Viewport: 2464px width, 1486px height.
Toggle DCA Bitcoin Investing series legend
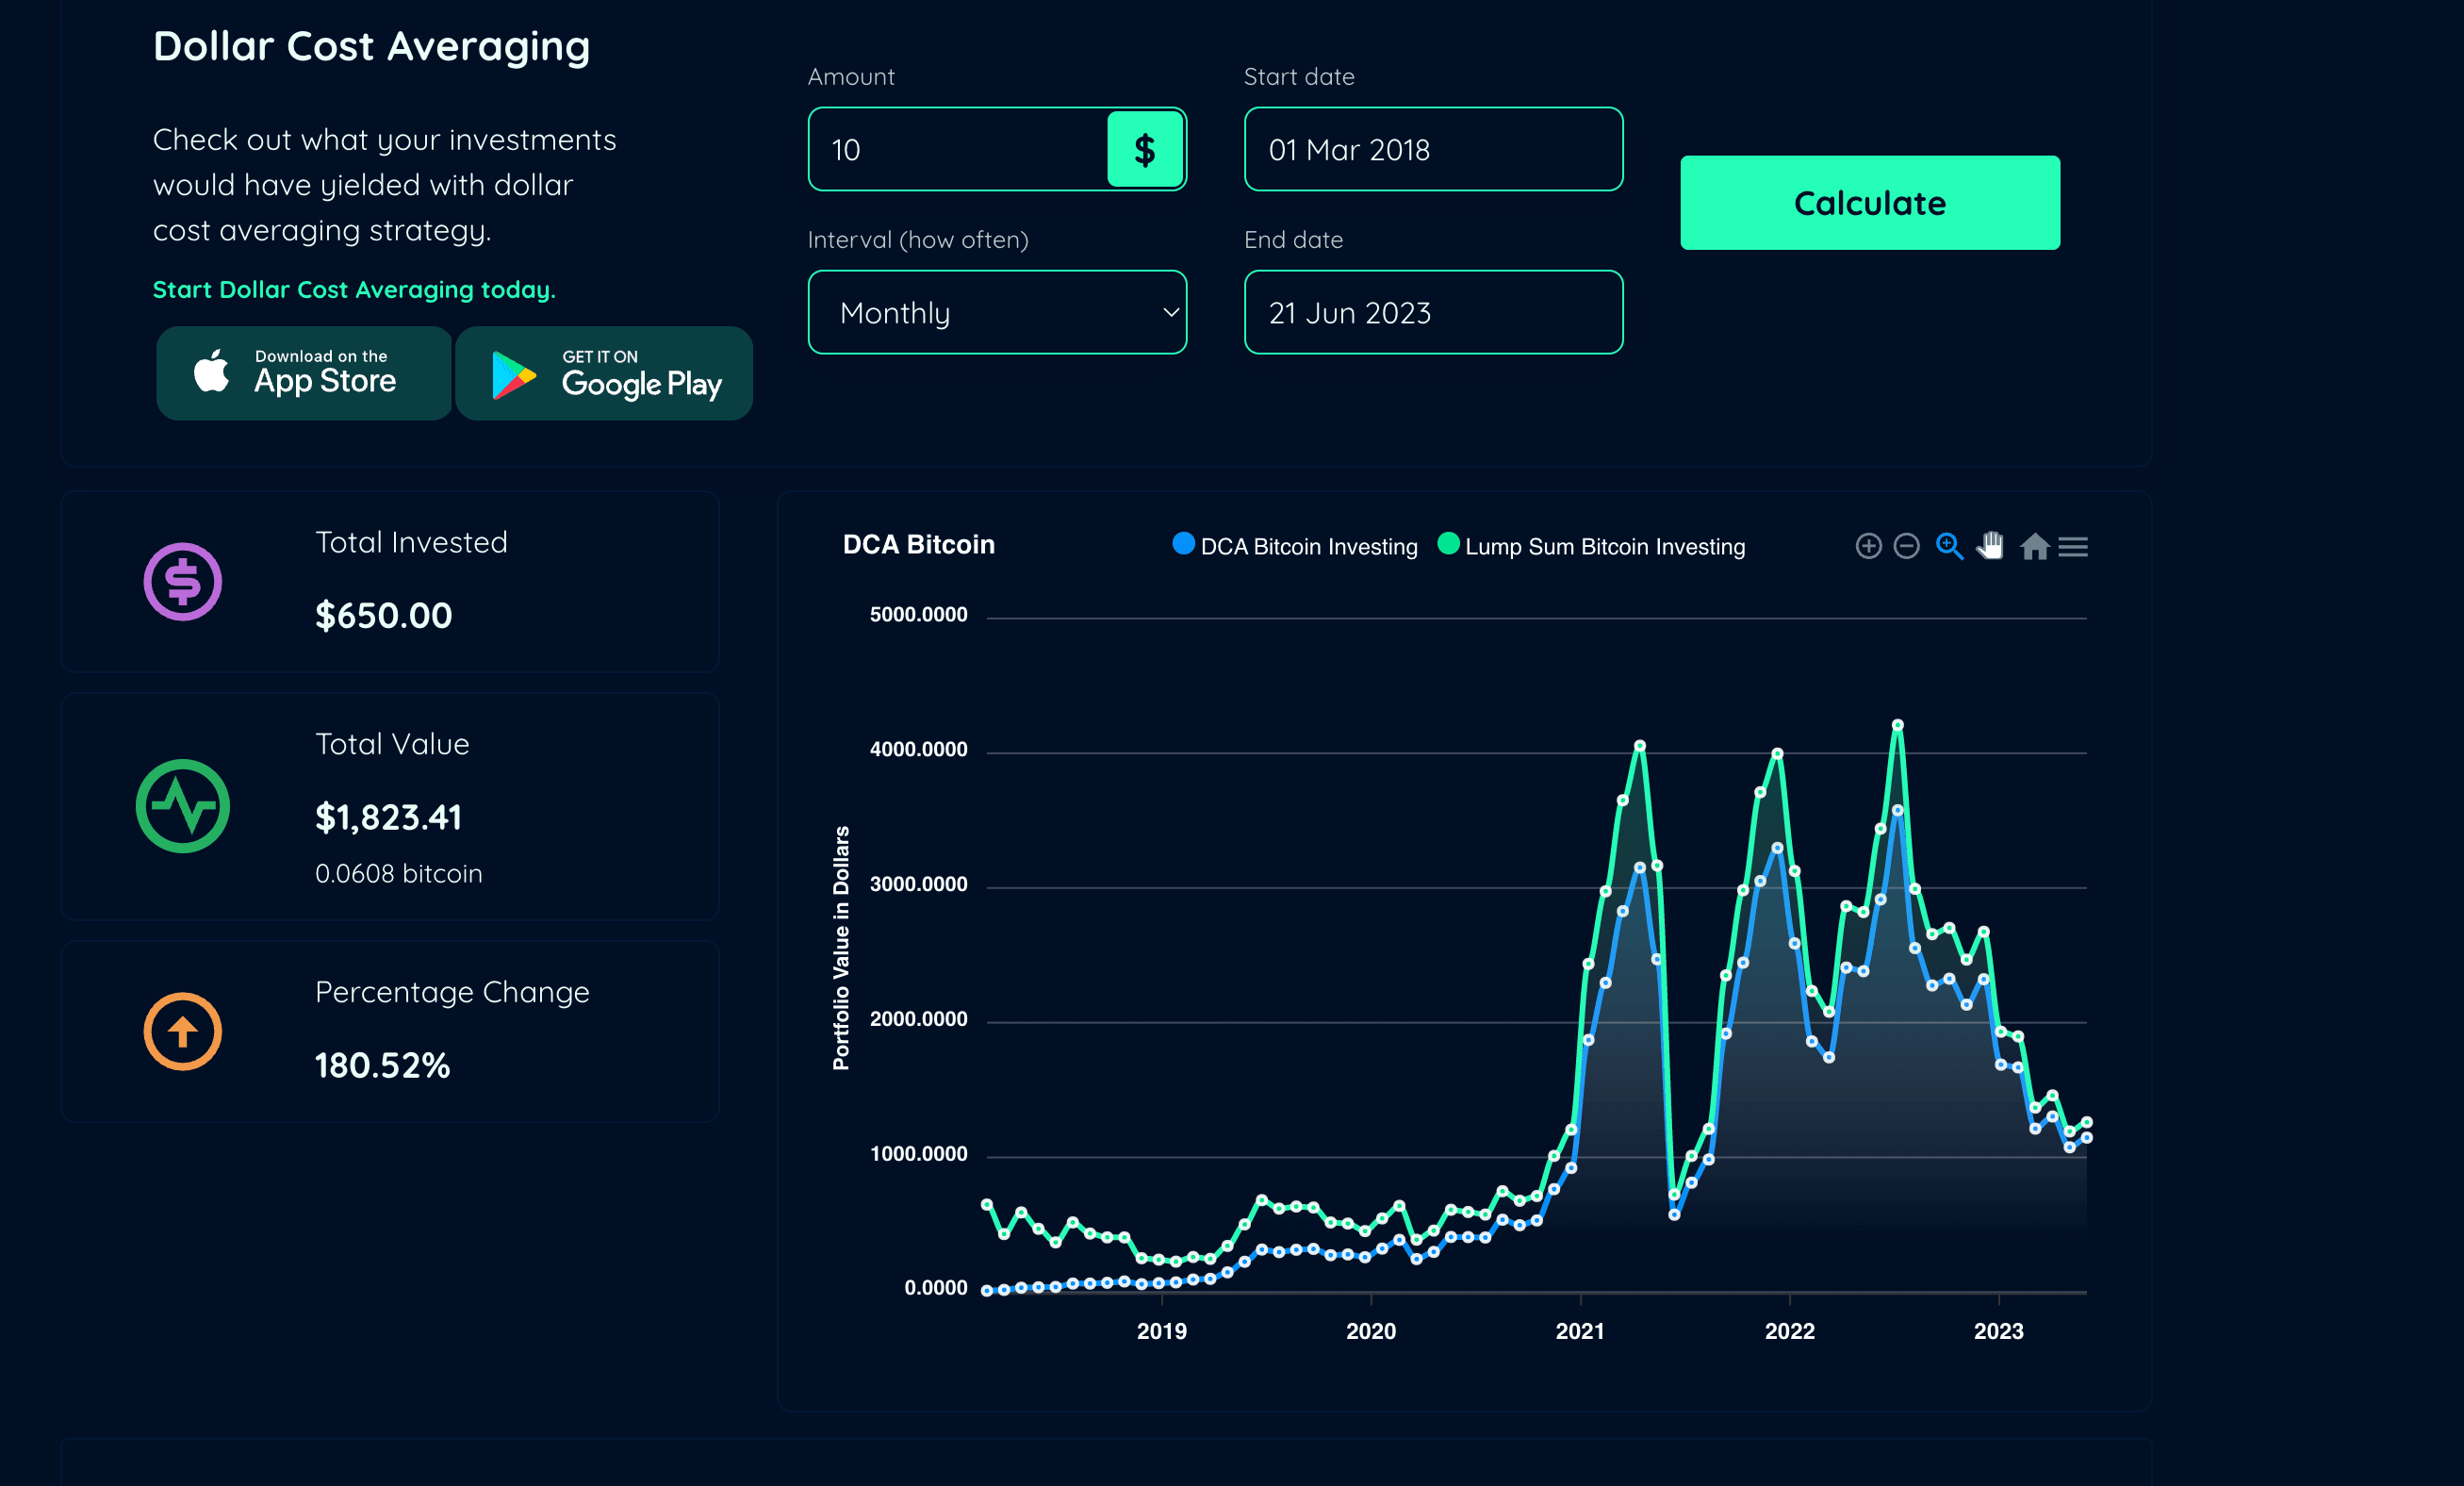1295,546
